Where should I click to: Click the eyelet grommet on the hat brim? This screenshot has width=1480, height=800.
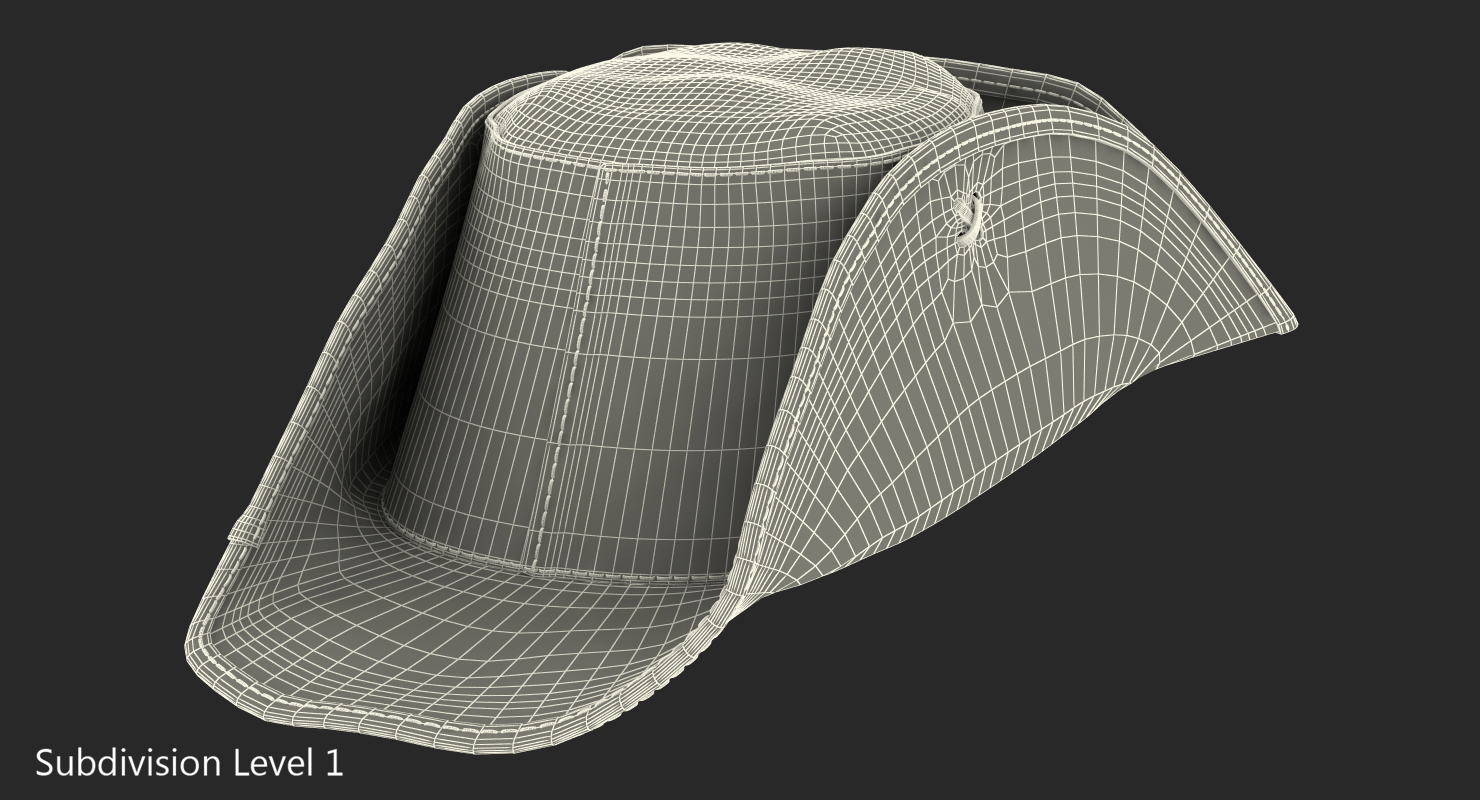coord(969,219)
